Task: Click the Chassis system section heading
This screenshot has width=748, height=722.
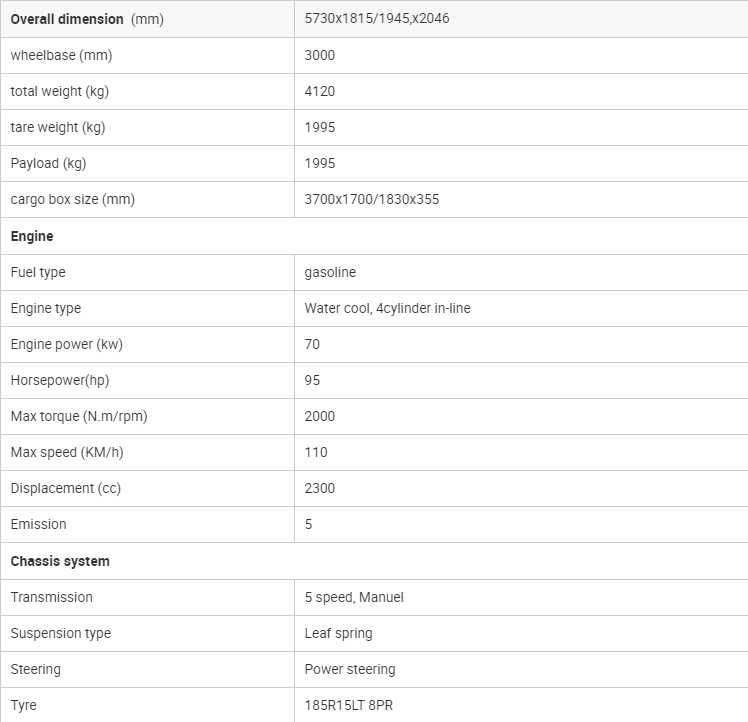Action: (60, 561)
